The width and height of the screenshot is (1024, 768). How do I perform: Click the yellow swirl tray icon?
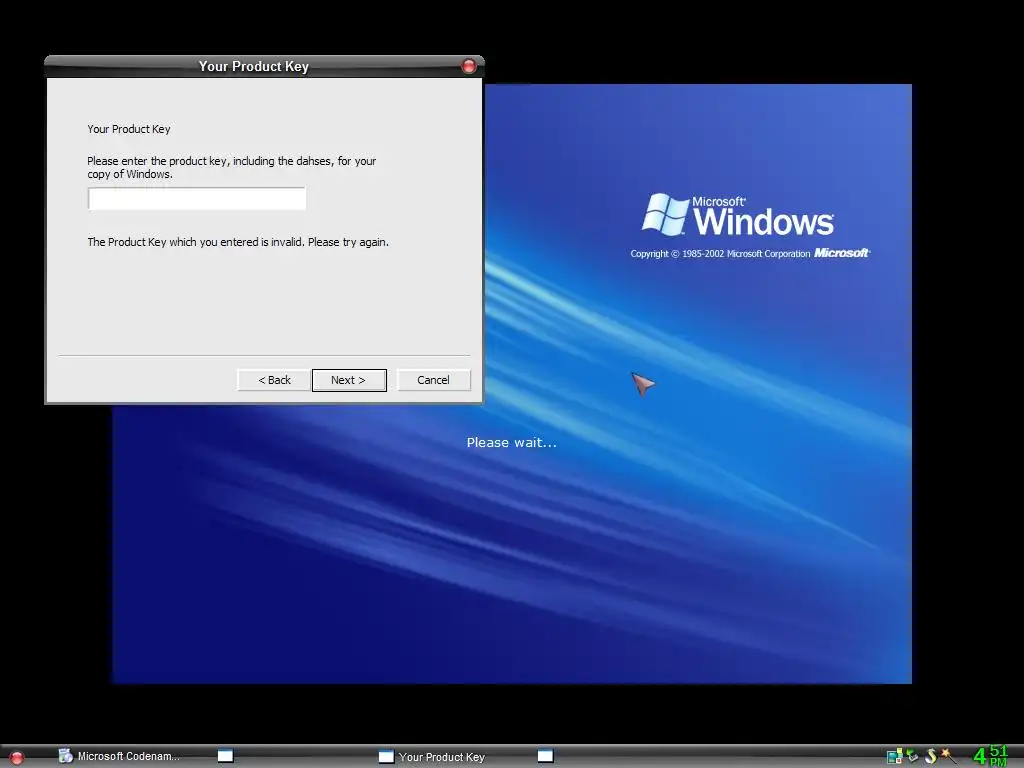[931, 756]
